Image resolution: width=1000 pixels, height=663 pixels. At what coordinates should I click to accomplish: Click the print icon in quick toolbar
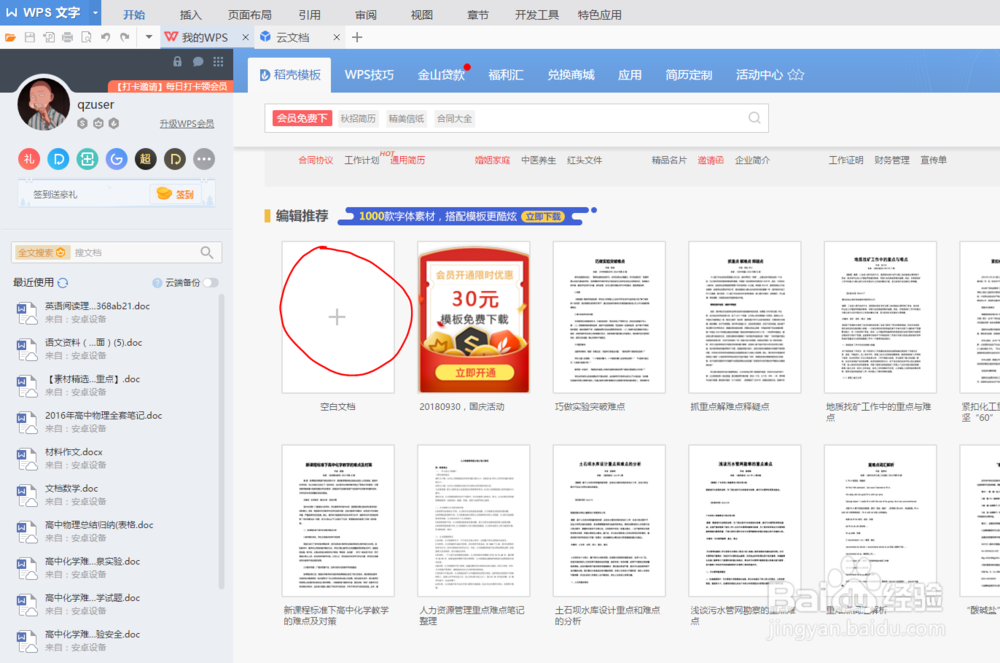(x=67, y=38)
